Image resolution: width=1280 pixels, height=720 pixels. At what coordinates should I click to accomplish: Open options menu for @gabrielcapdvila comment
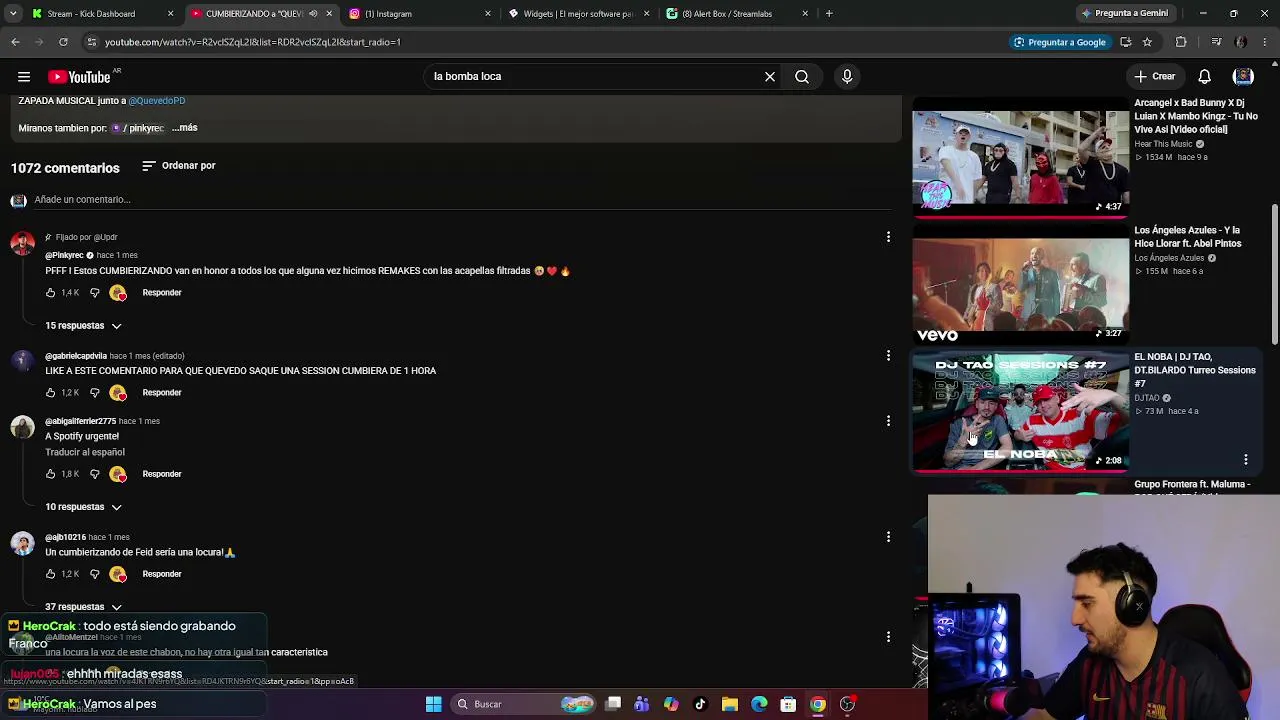pyautogui.click(x=888, y=356)
